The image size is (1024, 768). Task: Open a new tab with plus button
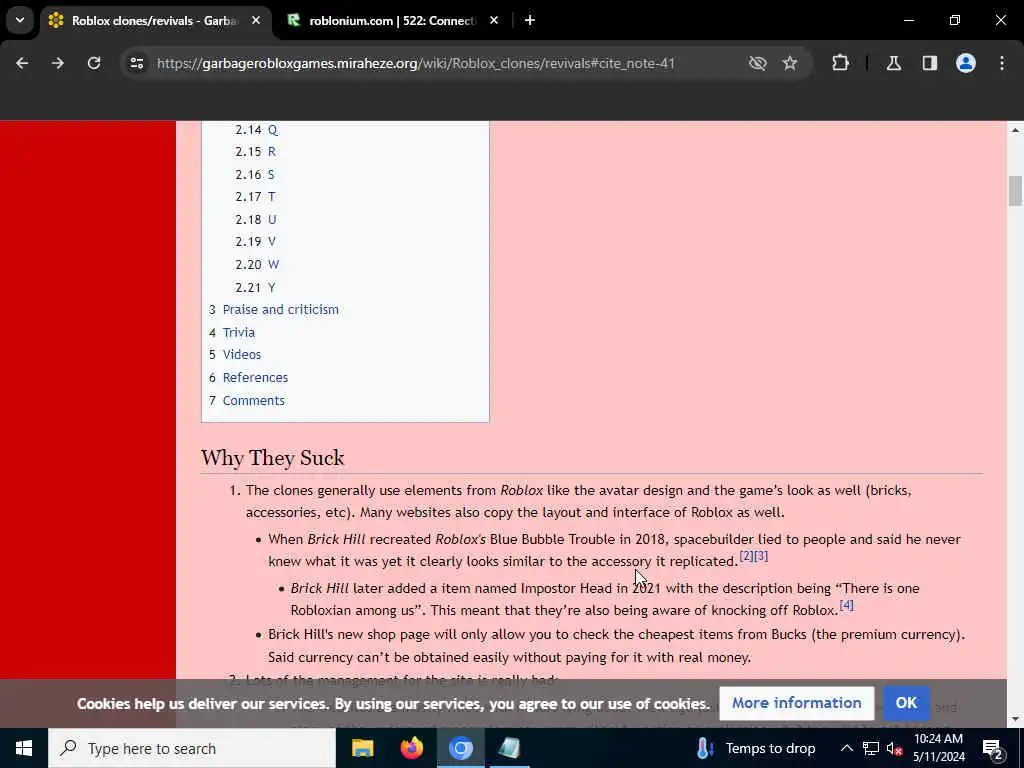coord(530,20)
